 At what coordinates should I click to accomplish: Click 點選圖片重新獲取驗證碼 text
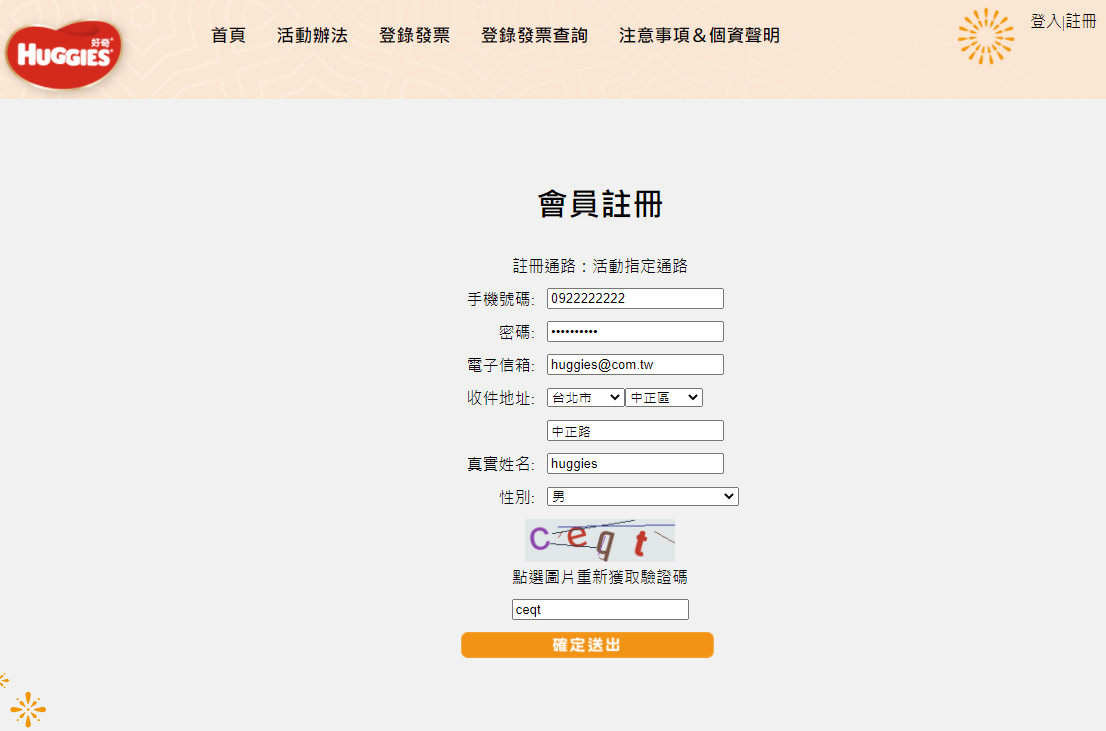click(x=600, y=577)
